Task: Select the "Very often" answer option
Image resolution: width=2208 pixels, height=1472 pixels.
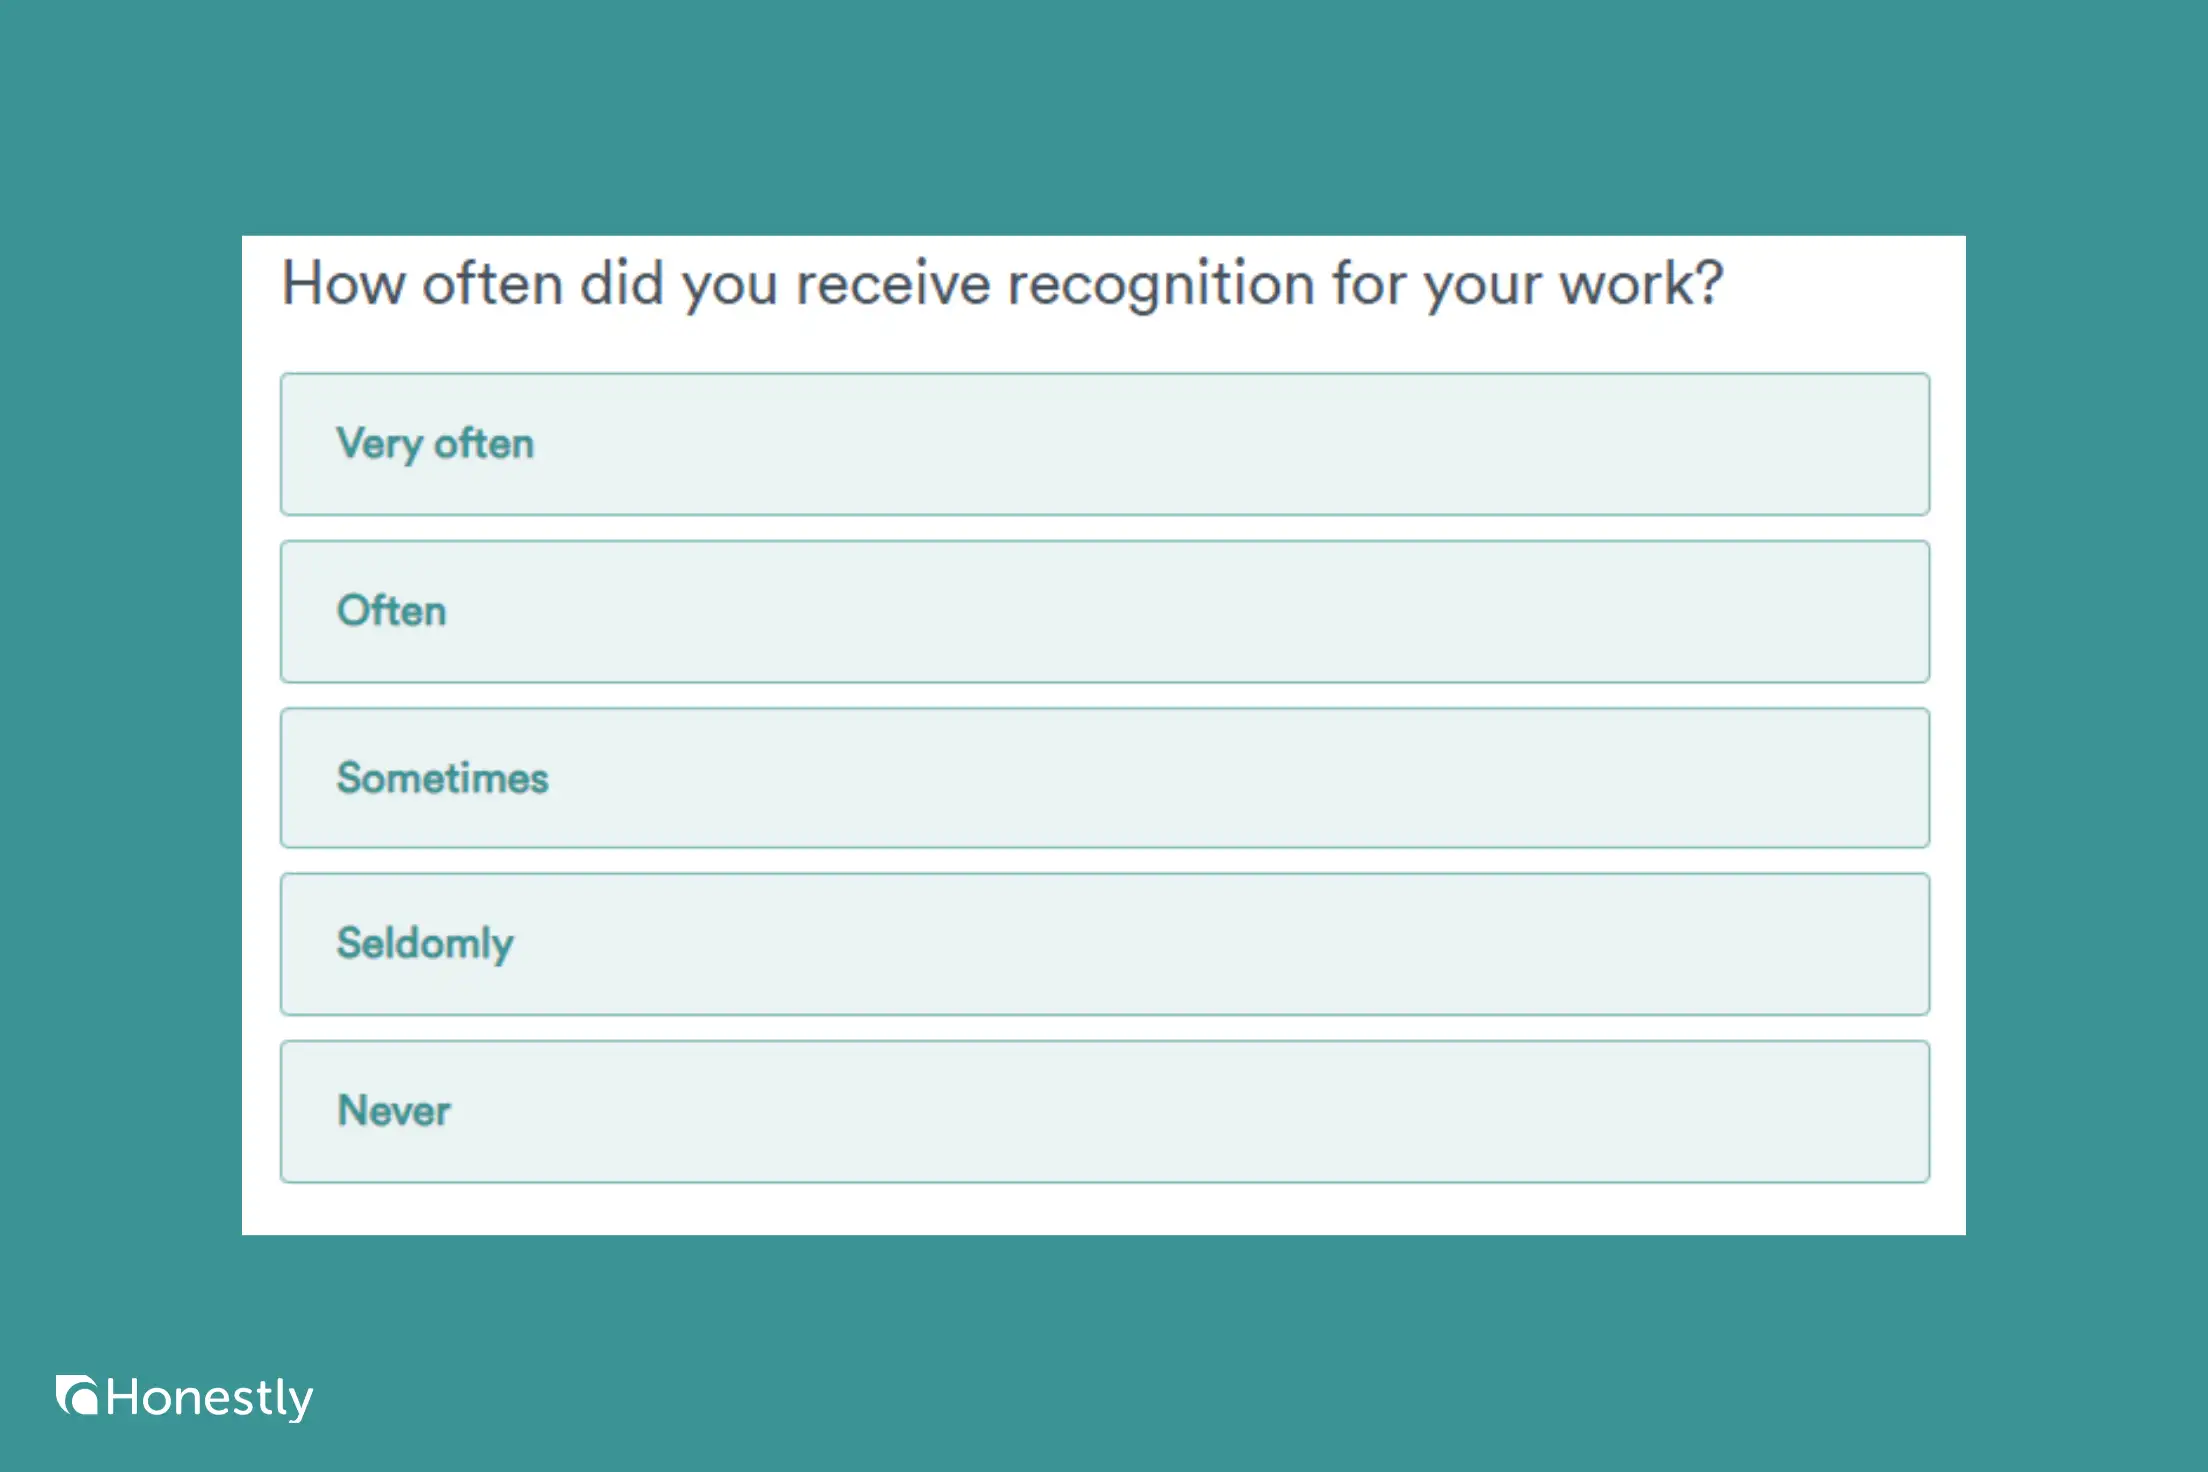Action: pyautogui.click(x=1104, y=445)
